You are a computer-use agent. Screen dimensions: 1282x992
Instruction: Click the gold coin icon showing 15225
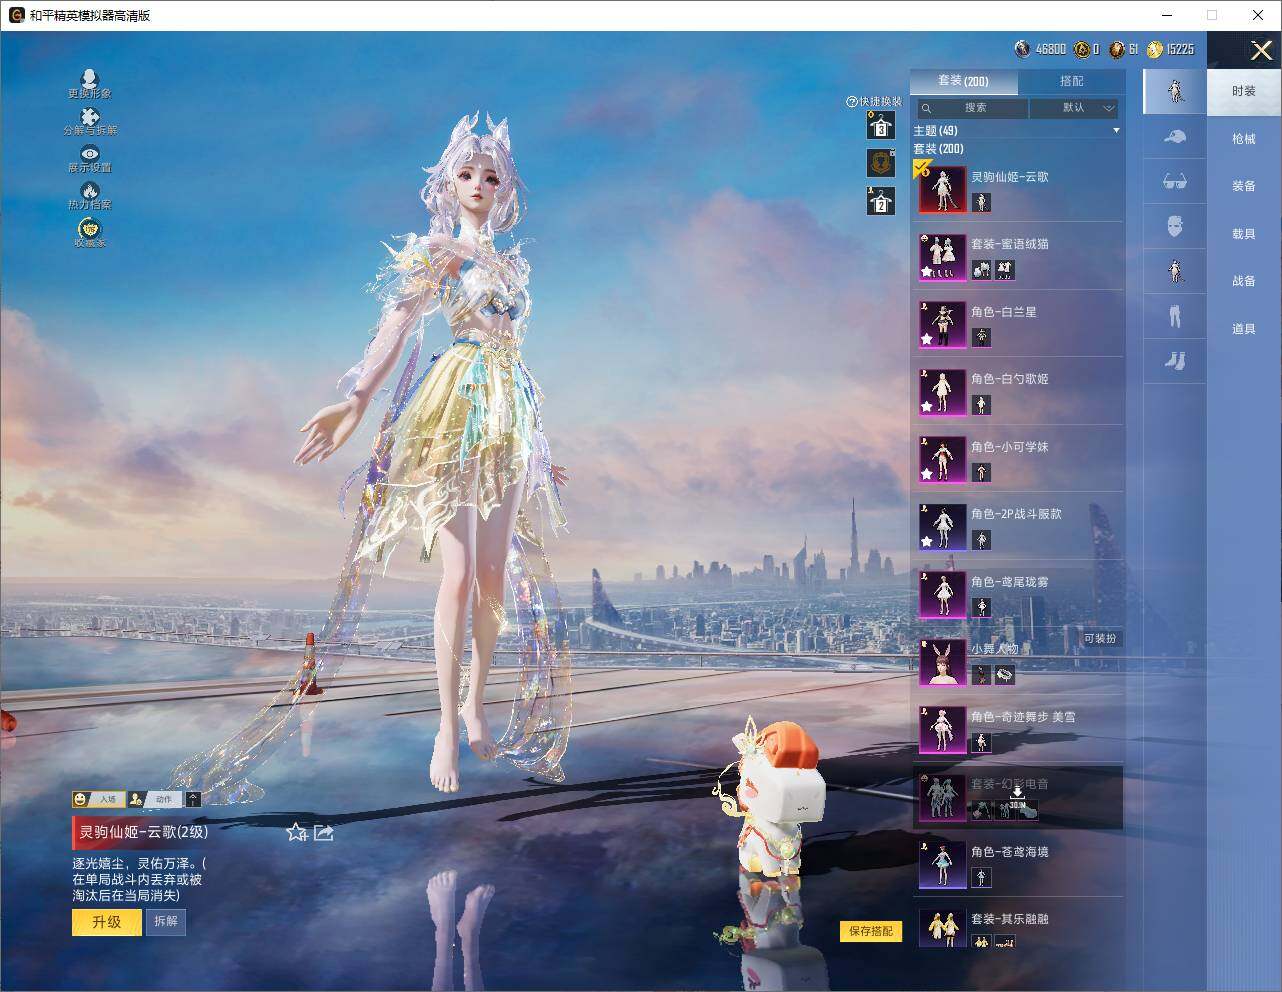pos(1155,49)
